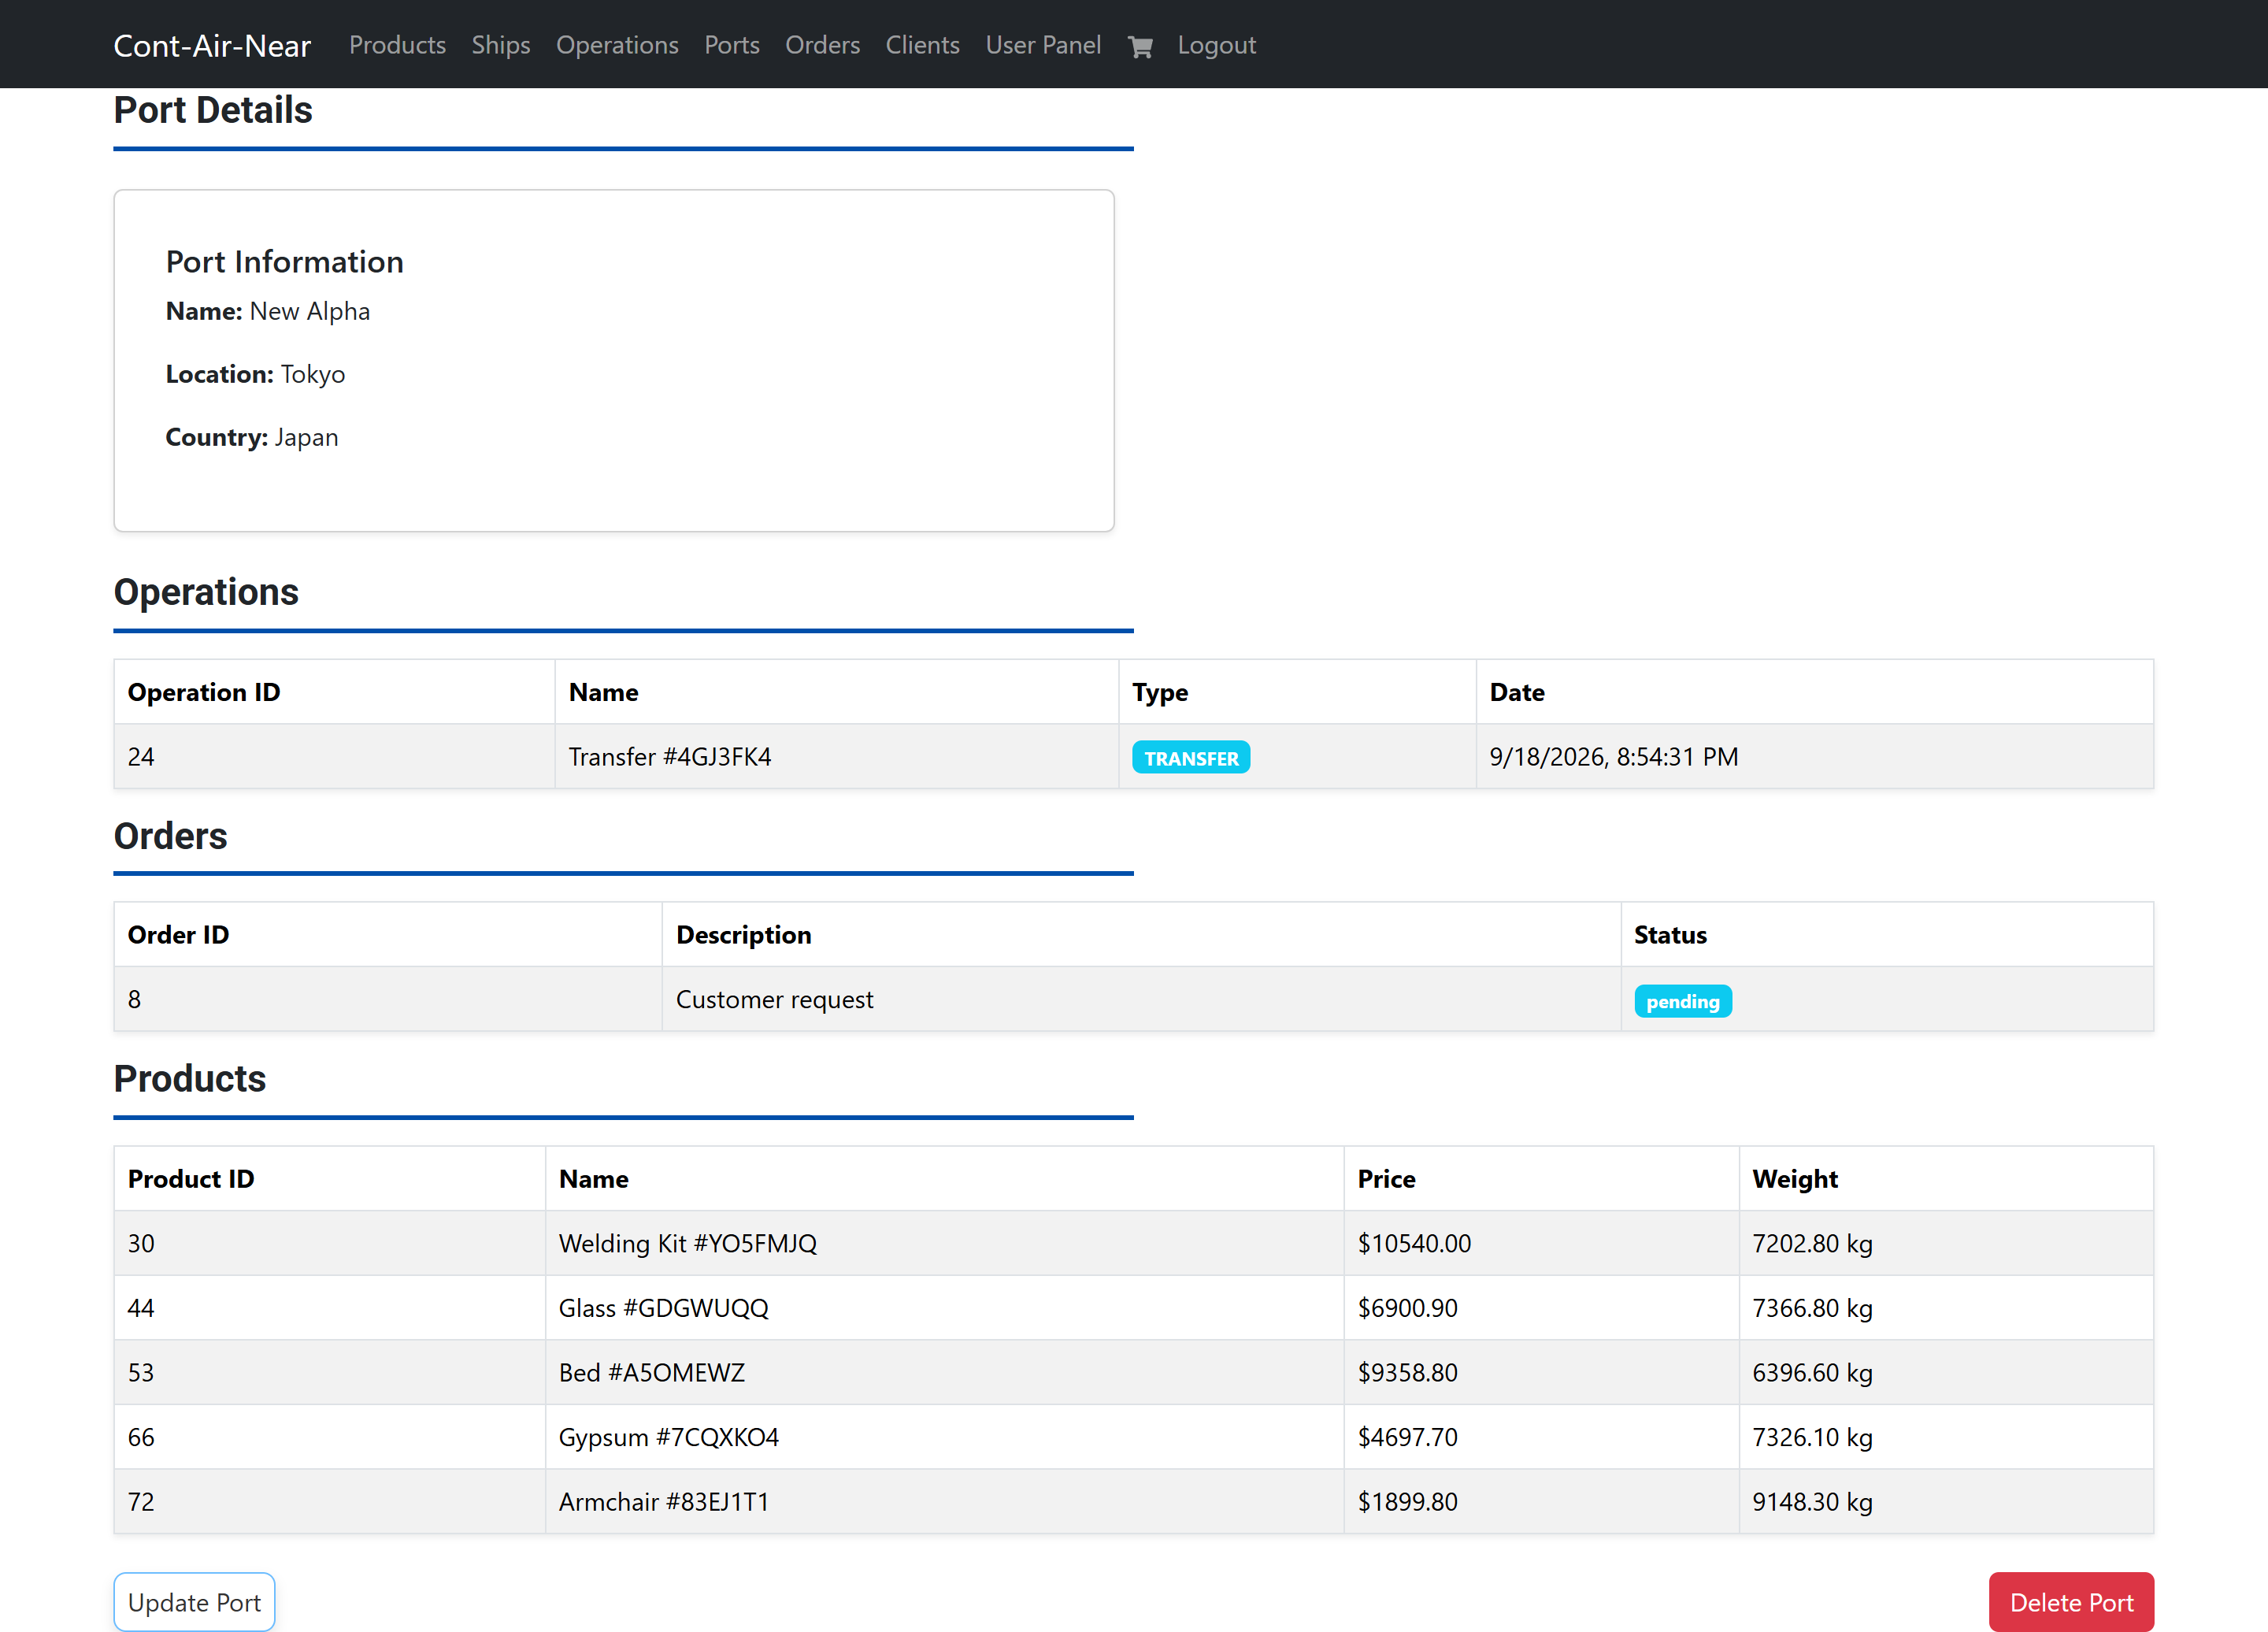This screenshot has width=2268, height=1632.
Task: Click the Port Details heading
Action: tap(213, 110)
